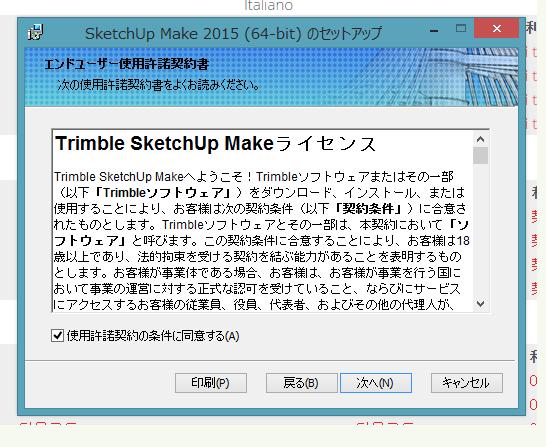
Task: Proceed with the 次へ(N) button
Action: (x=376, y=383)
